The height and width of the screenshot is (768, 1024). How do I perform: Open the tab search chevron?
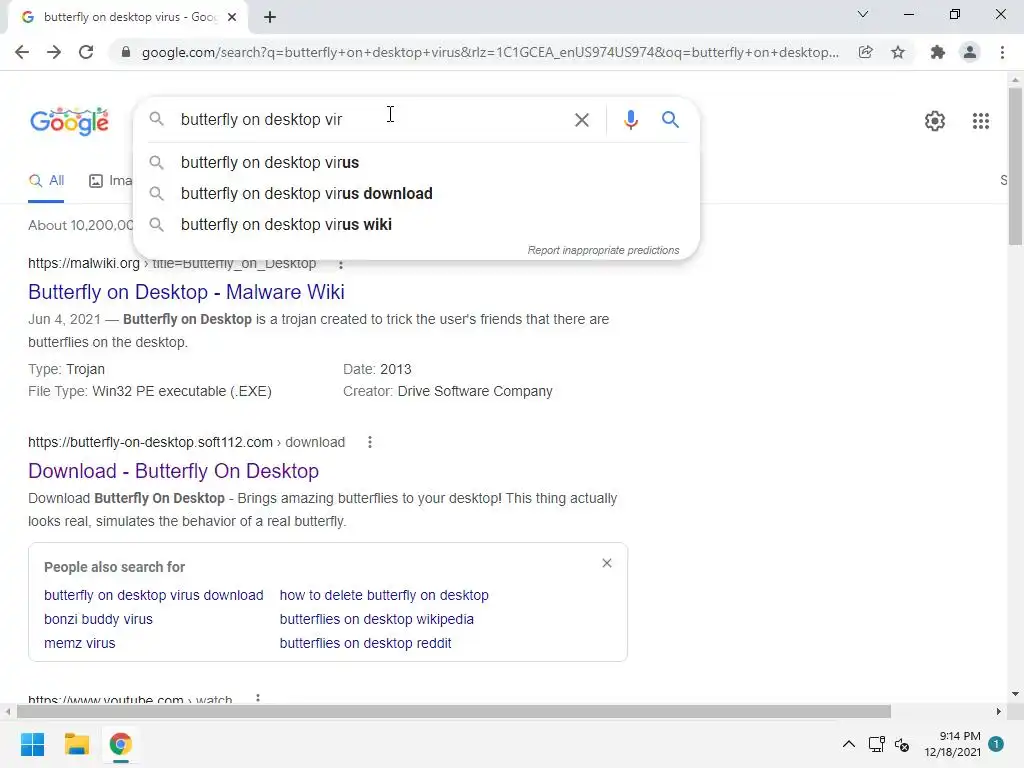coord(863,14)
